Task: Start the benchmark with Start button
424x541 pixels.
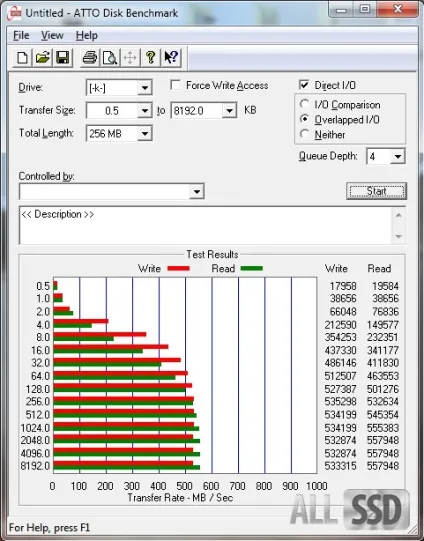Action: (x=376, y=191)
